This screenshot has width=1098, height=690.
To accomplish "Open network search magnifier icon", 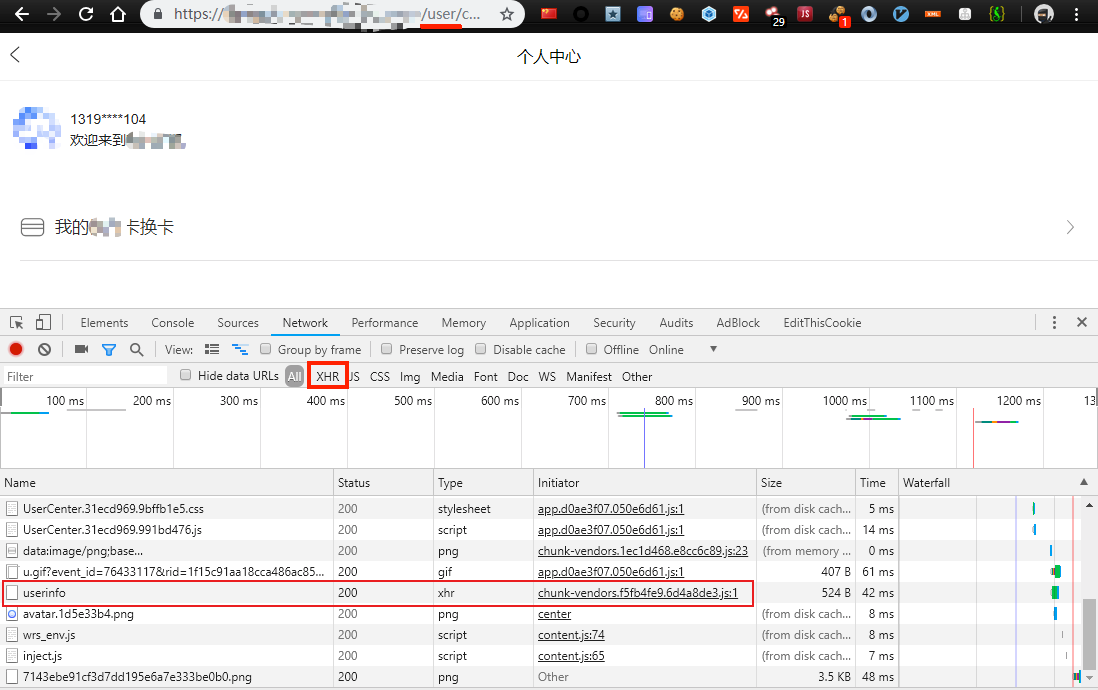I will [137, 349].
